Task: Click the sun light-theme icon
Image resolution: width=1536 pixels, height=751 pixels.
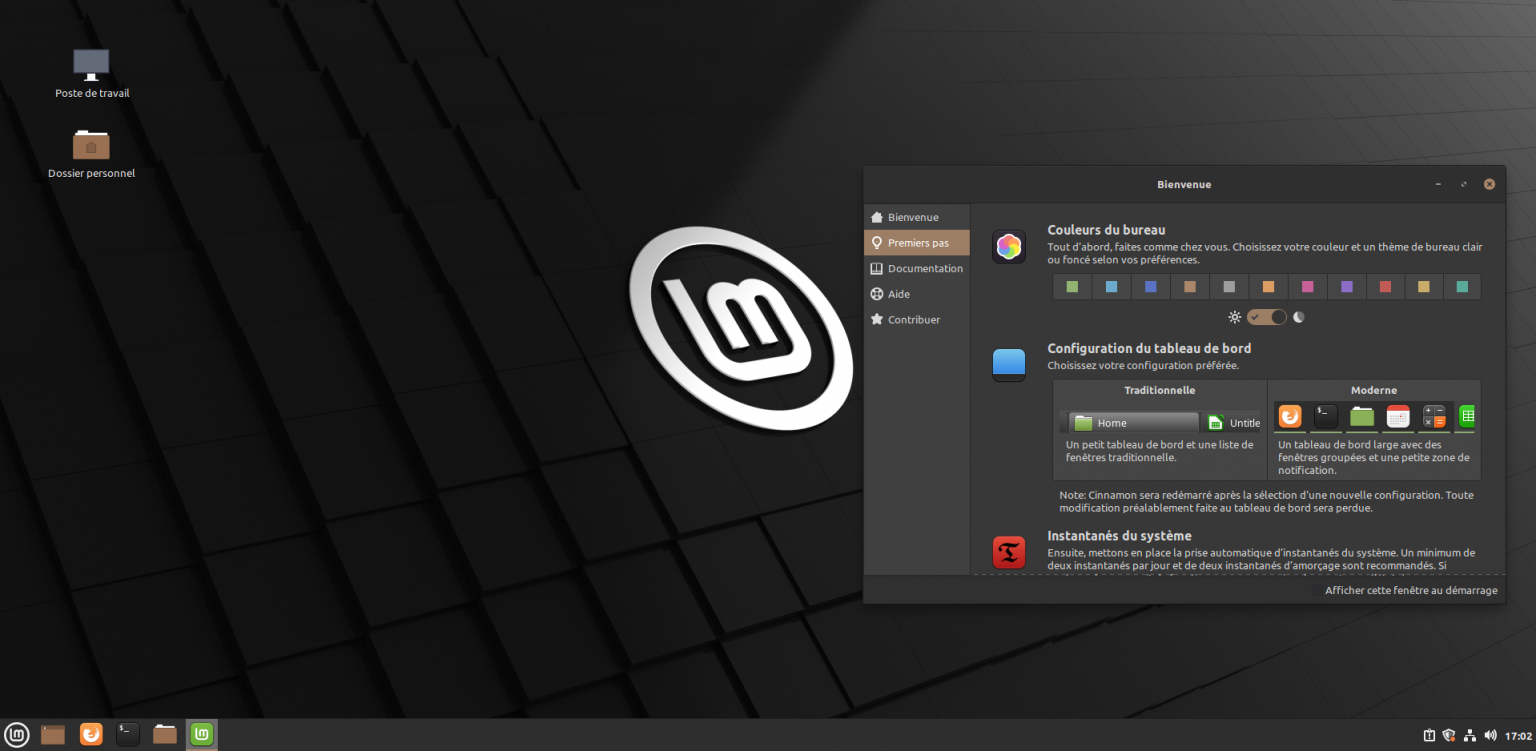Action: [x=1235, y=317]
